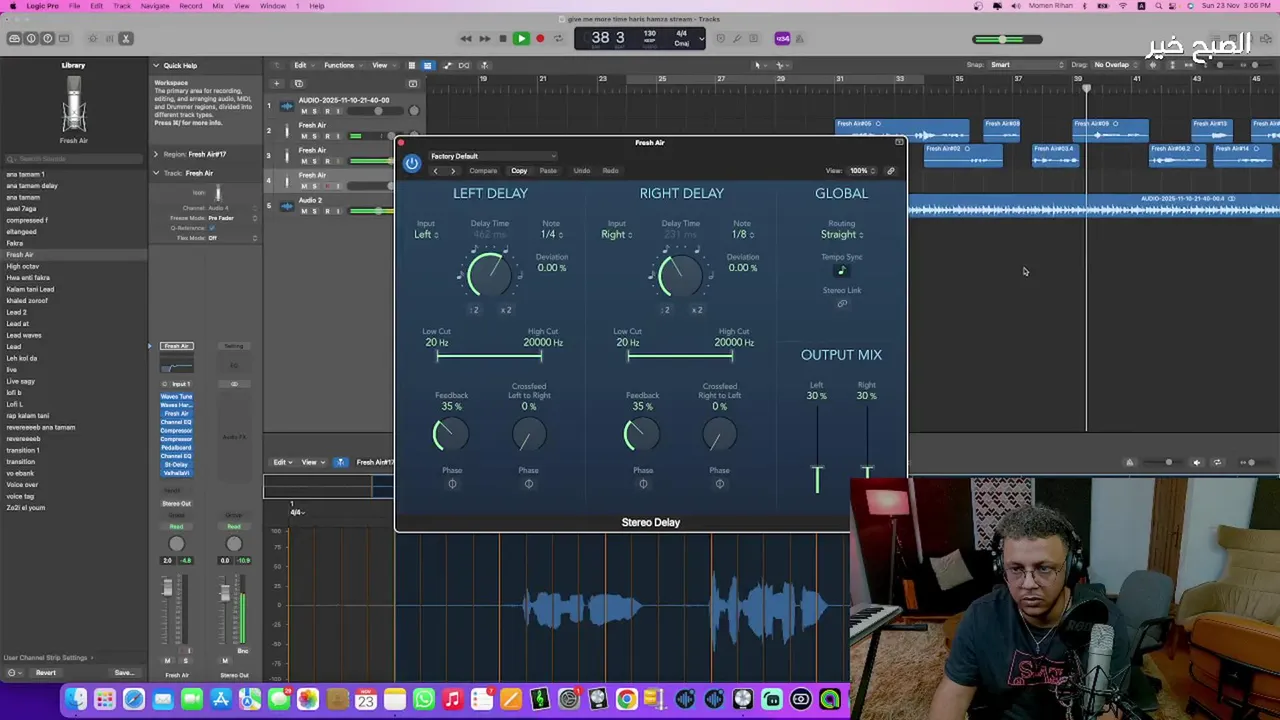1280x720 pixels.
Task: Click Copy in the plugin header
Action: (x=519, y=171)
